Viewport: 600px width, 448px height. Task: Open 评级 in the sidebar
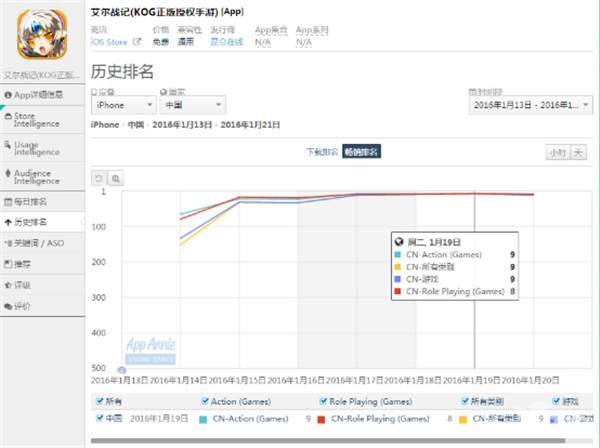pos(42,285)
